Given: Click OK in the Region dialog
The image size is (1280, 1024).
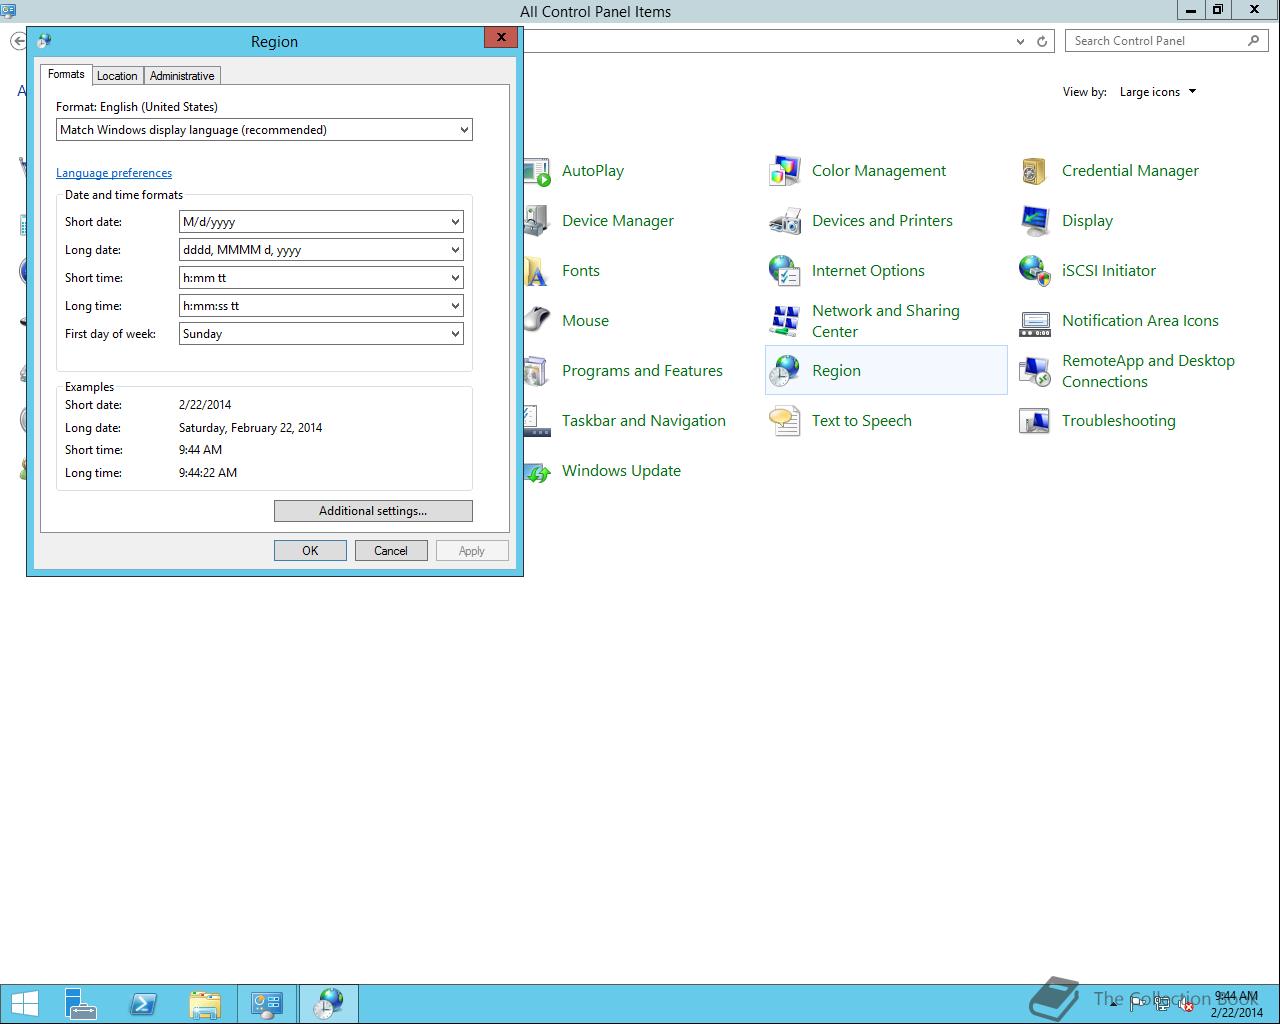Looking at the screenshot, I should tap(310, 551).
